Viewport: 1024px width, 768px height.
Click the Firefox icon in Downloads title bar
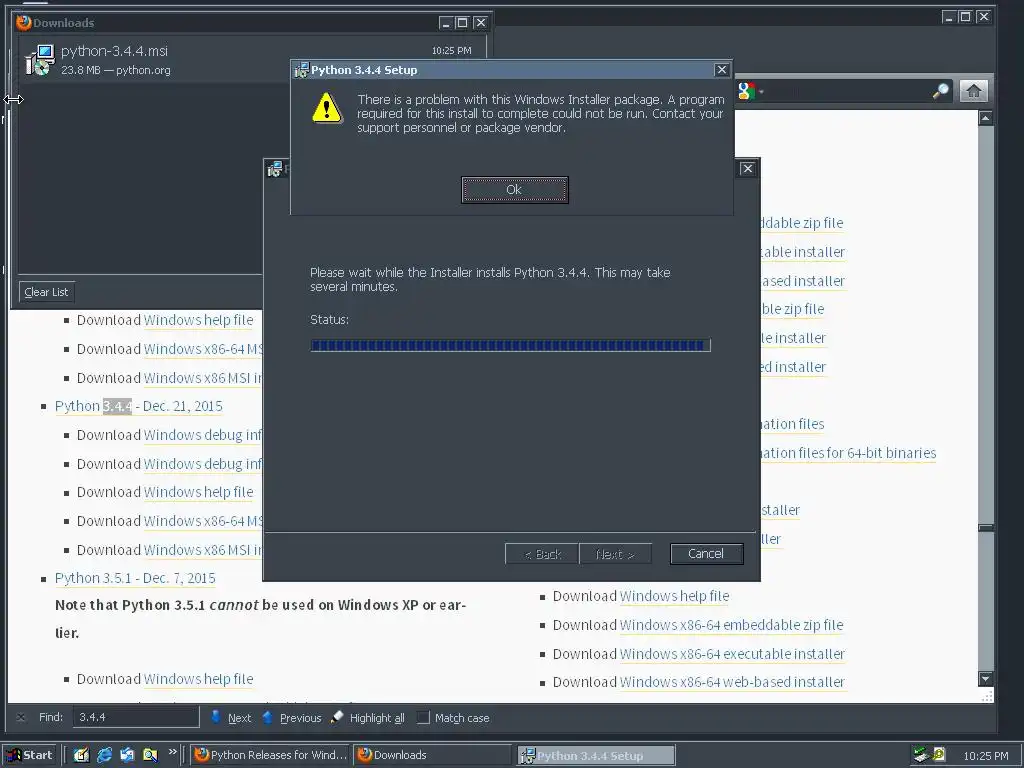pos(24,23)
